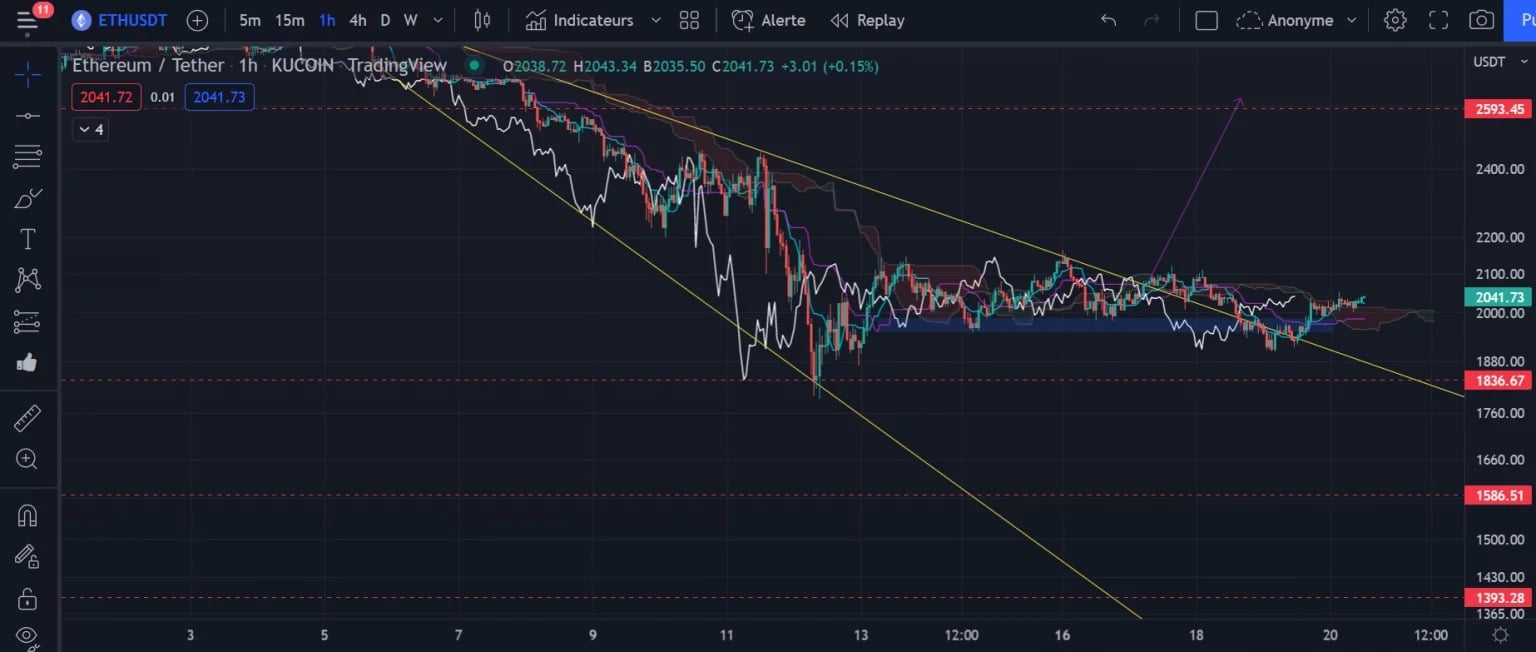The width and height of the screenshot is (1536, 652).
Task: Click the time axis label 13
Action: coord(861,635)
